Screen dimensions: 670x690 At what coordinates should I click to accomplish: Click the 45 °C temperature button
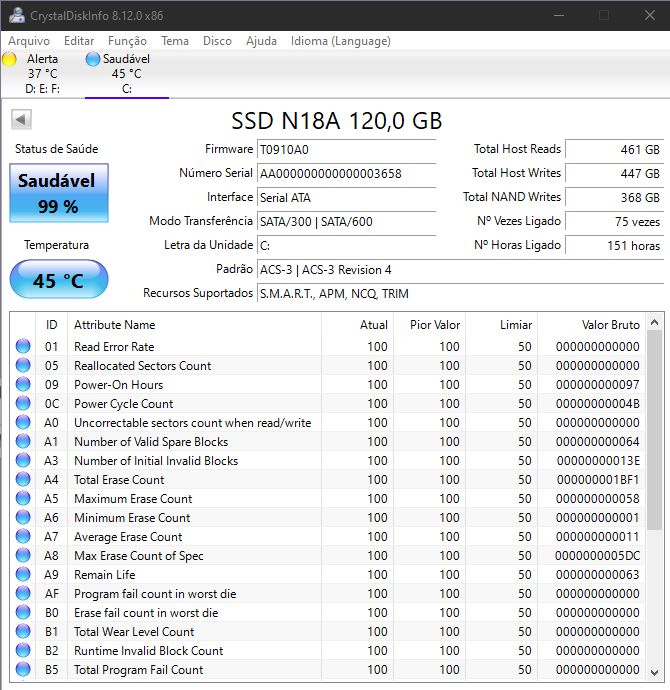tap(59, 279)
